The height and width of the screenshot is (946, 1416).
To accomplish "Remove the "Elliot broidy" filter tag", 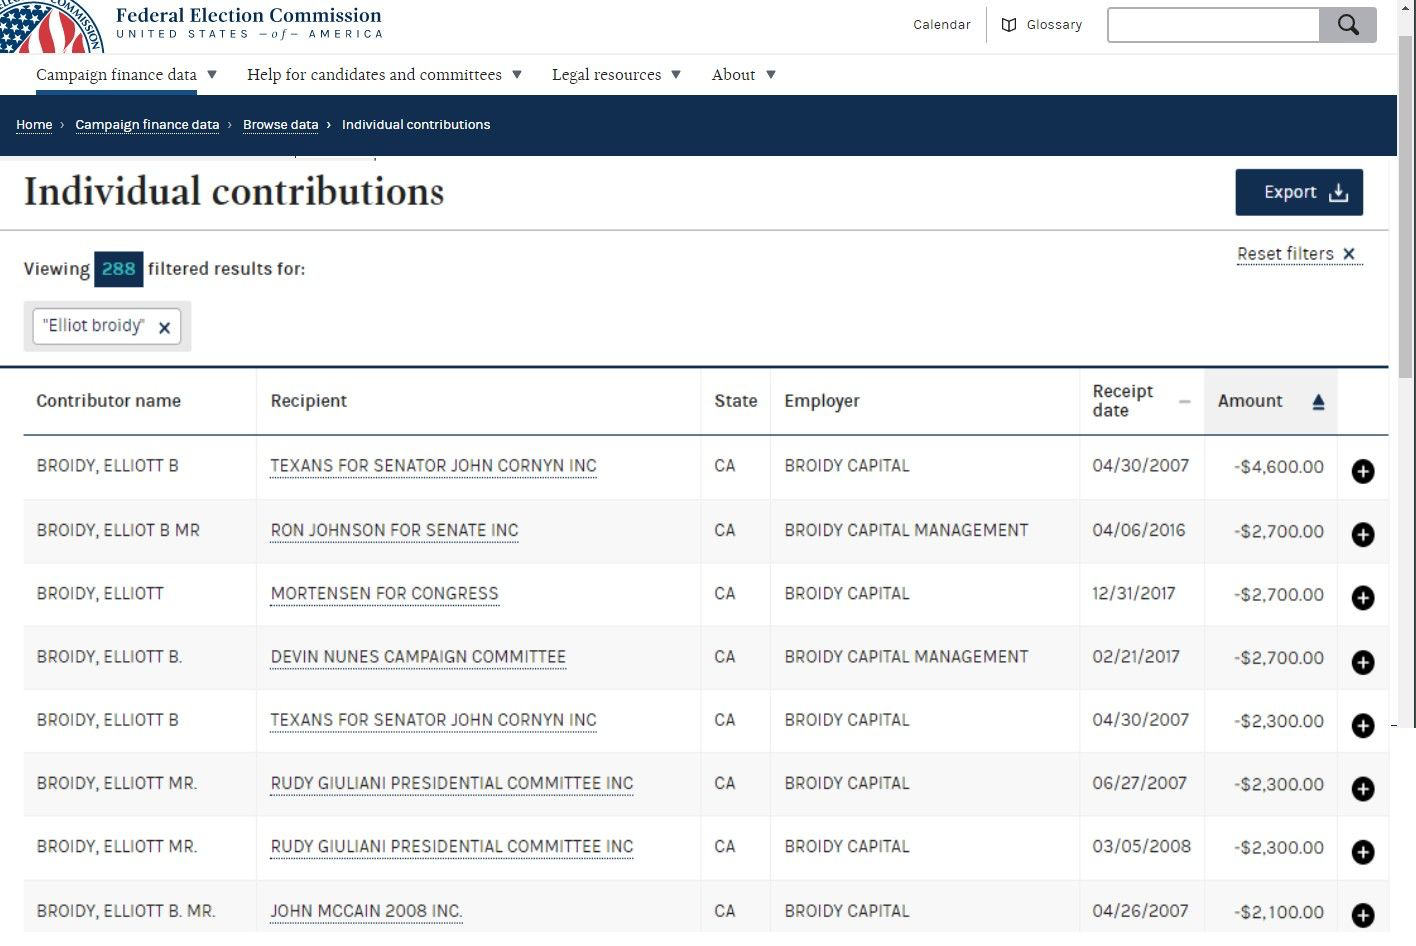I will click(164, 327).
